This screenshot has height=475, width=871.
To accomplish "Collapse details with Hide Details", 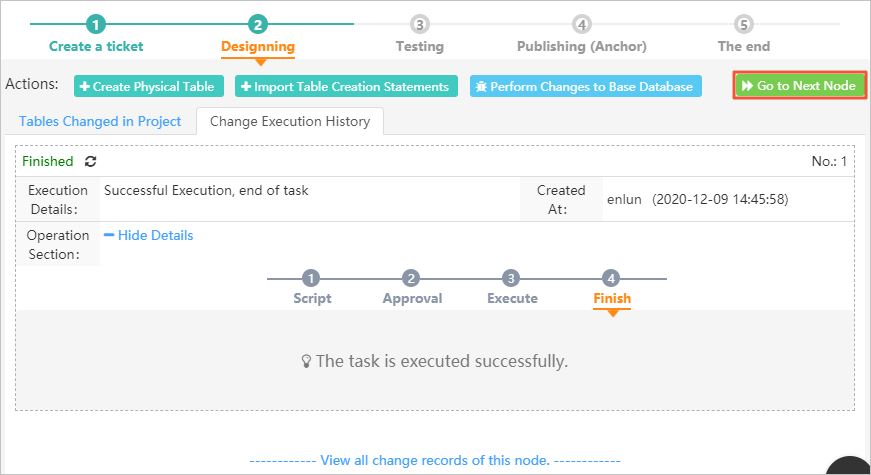I will pos(149,236).
